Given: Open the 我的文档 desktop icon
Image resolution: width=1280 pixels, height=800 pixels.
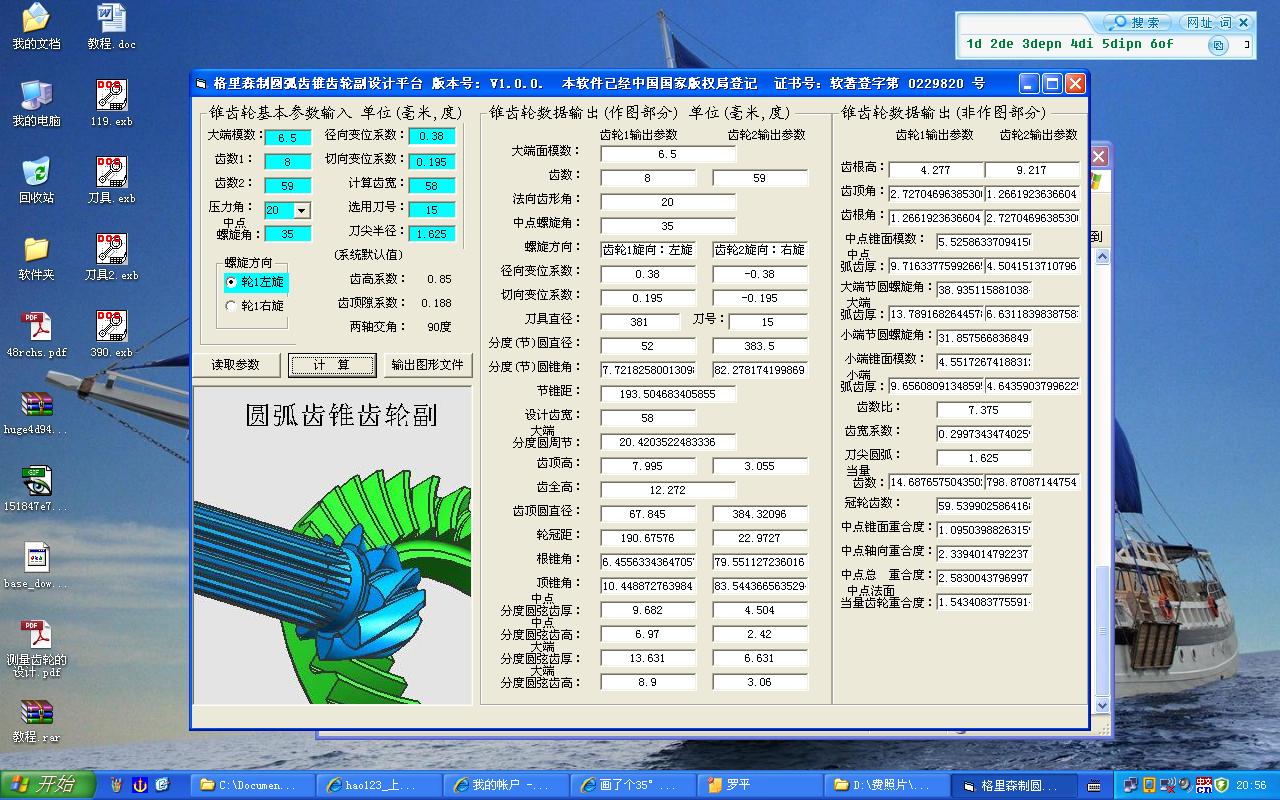Looking at the screenshot, I should point(36,26).
